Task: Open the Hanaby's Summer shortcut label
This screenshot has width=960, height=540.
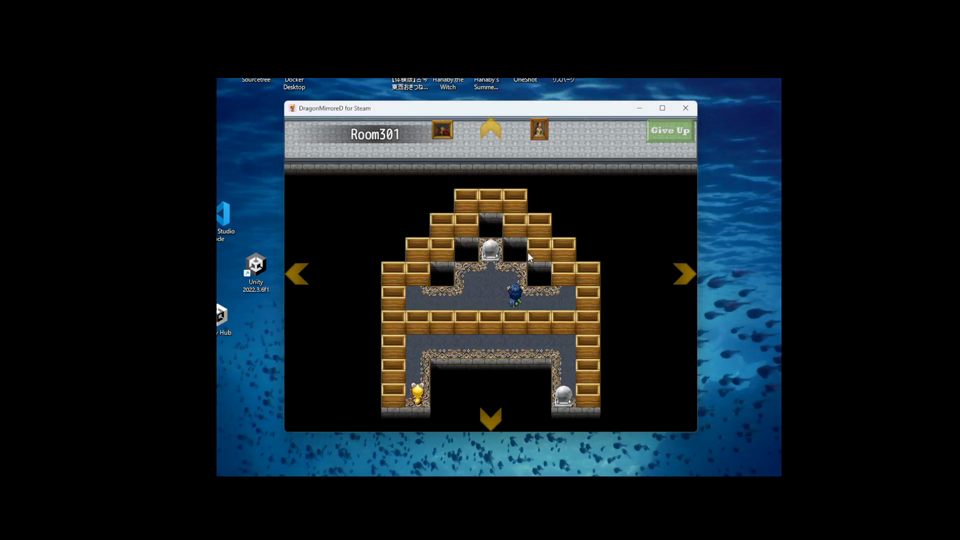Action: [x=486, y=84]
